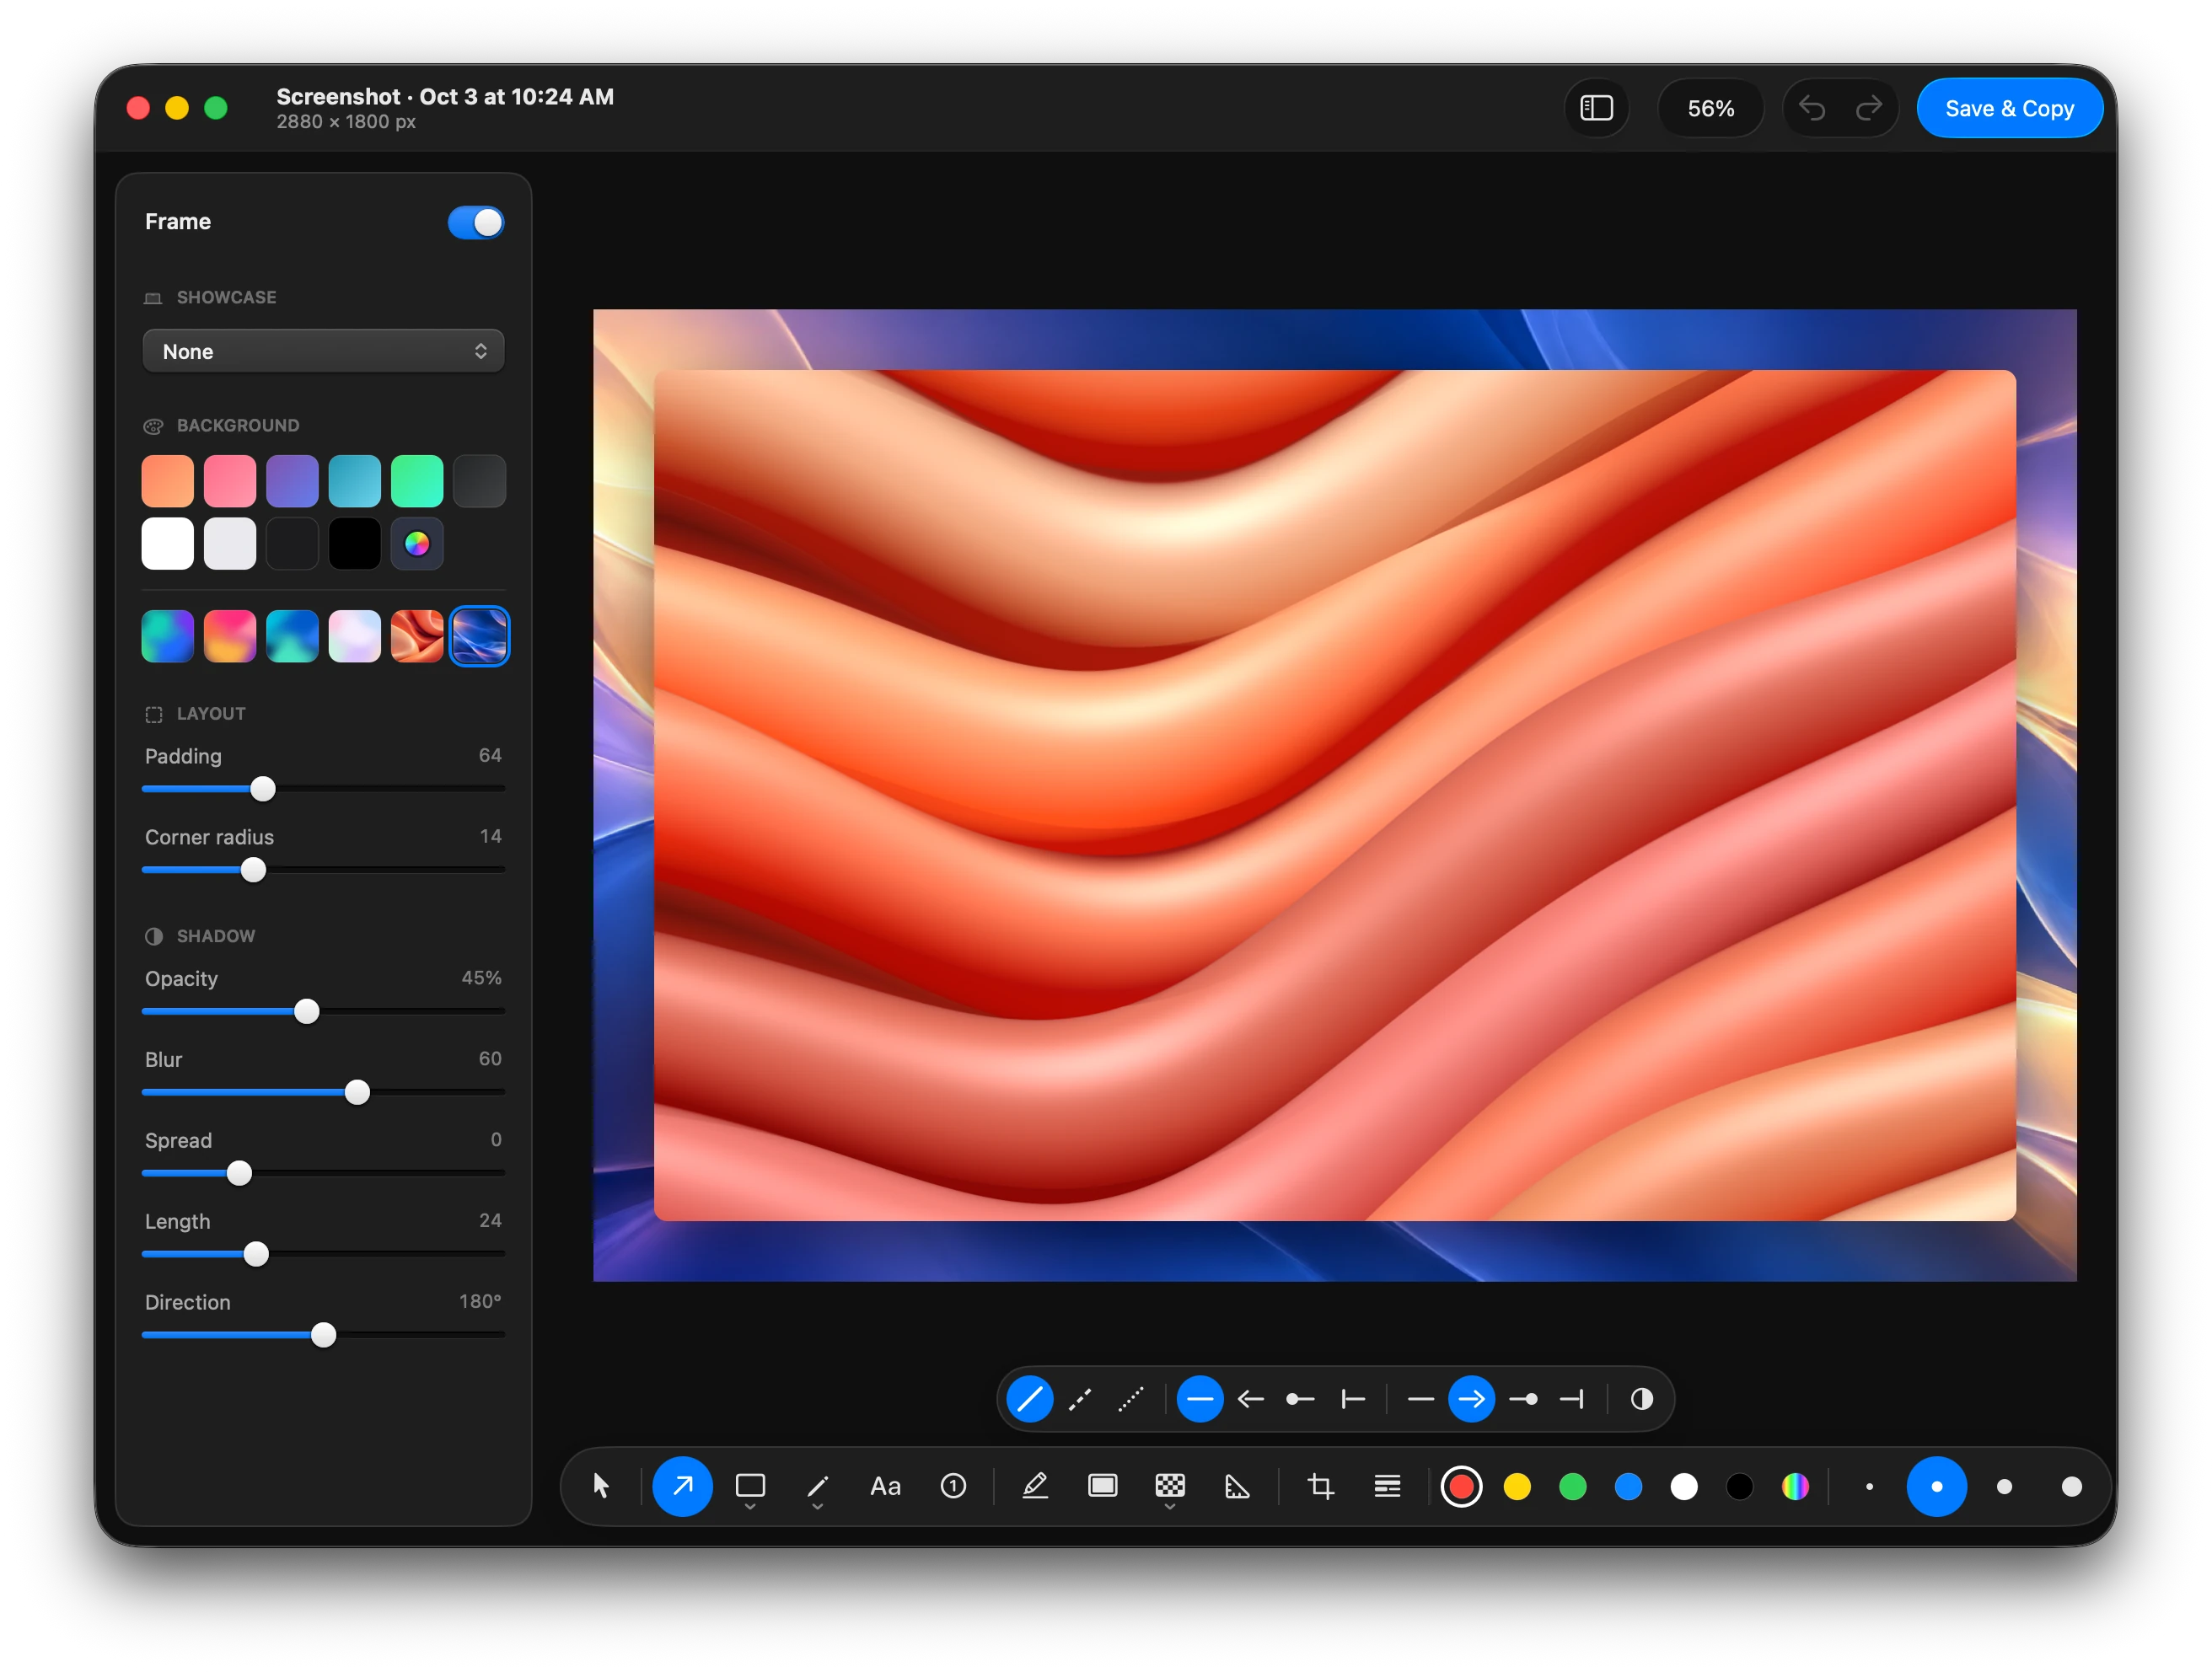Set the line start to arrowhead
This screenshot has height=1672, width=2212.
[1251, 1398]
